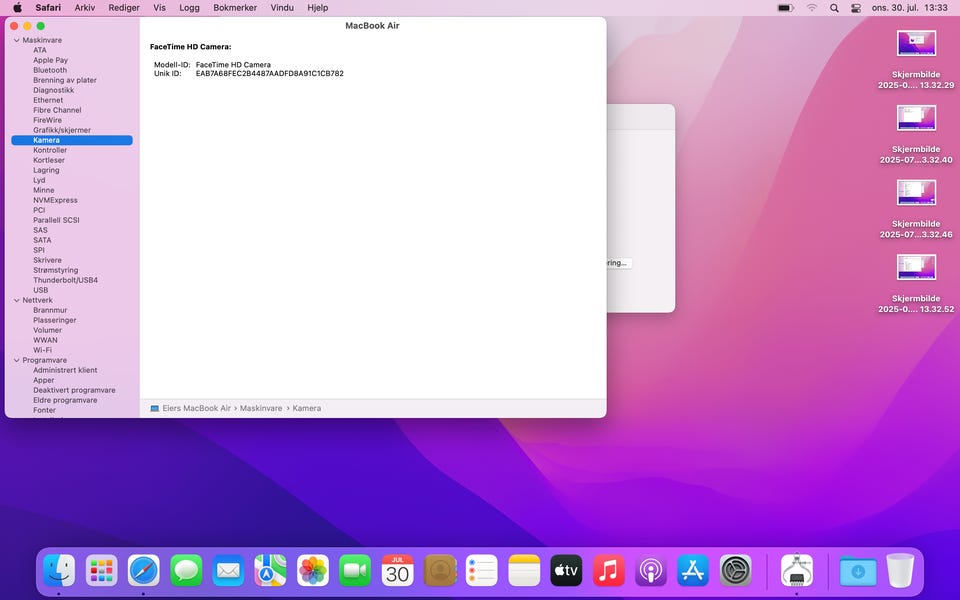Open System Preferences gear in Dock
This screenshot has width=960, height=600.
[x=736, y=571]
